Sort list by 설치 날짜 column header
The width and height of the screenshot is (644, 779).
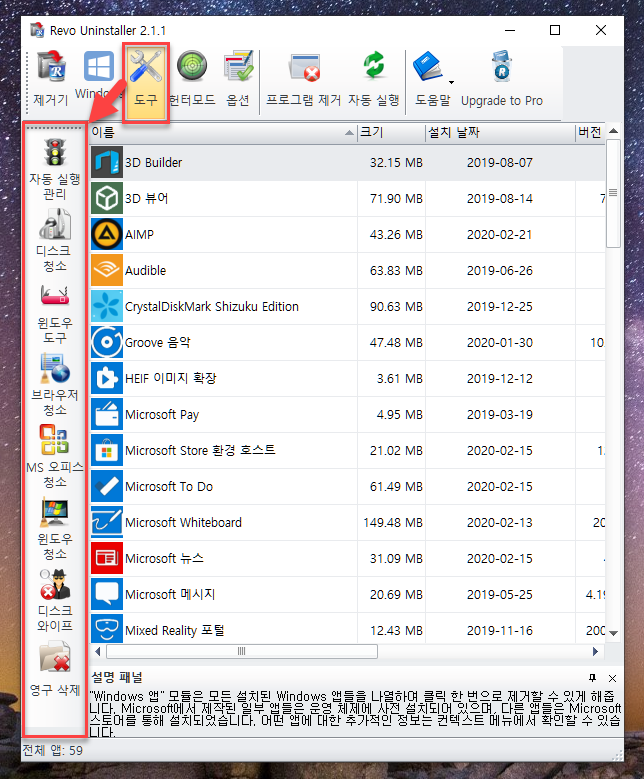click(x=500, y=133)
